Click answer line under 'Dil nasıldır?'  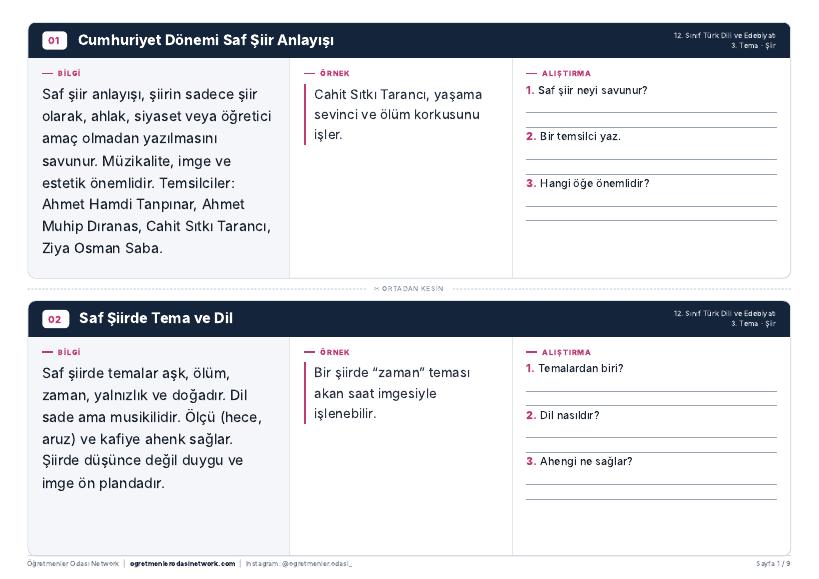651,438
